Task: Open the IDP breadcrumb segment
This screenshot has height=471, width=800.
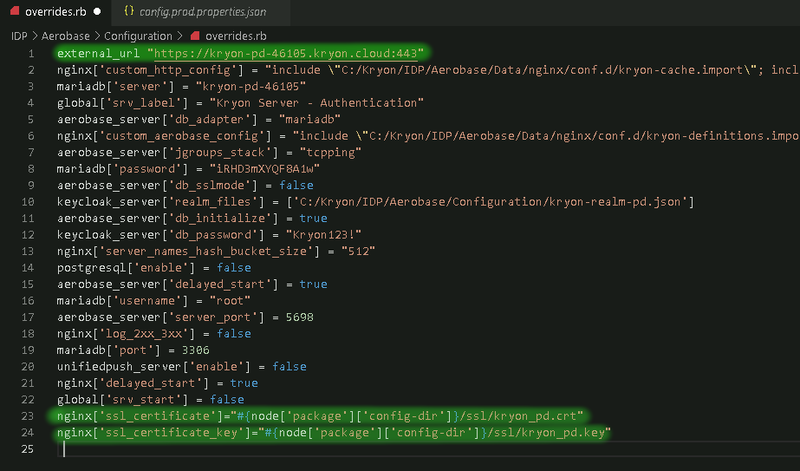Action: tap(19, 35)
